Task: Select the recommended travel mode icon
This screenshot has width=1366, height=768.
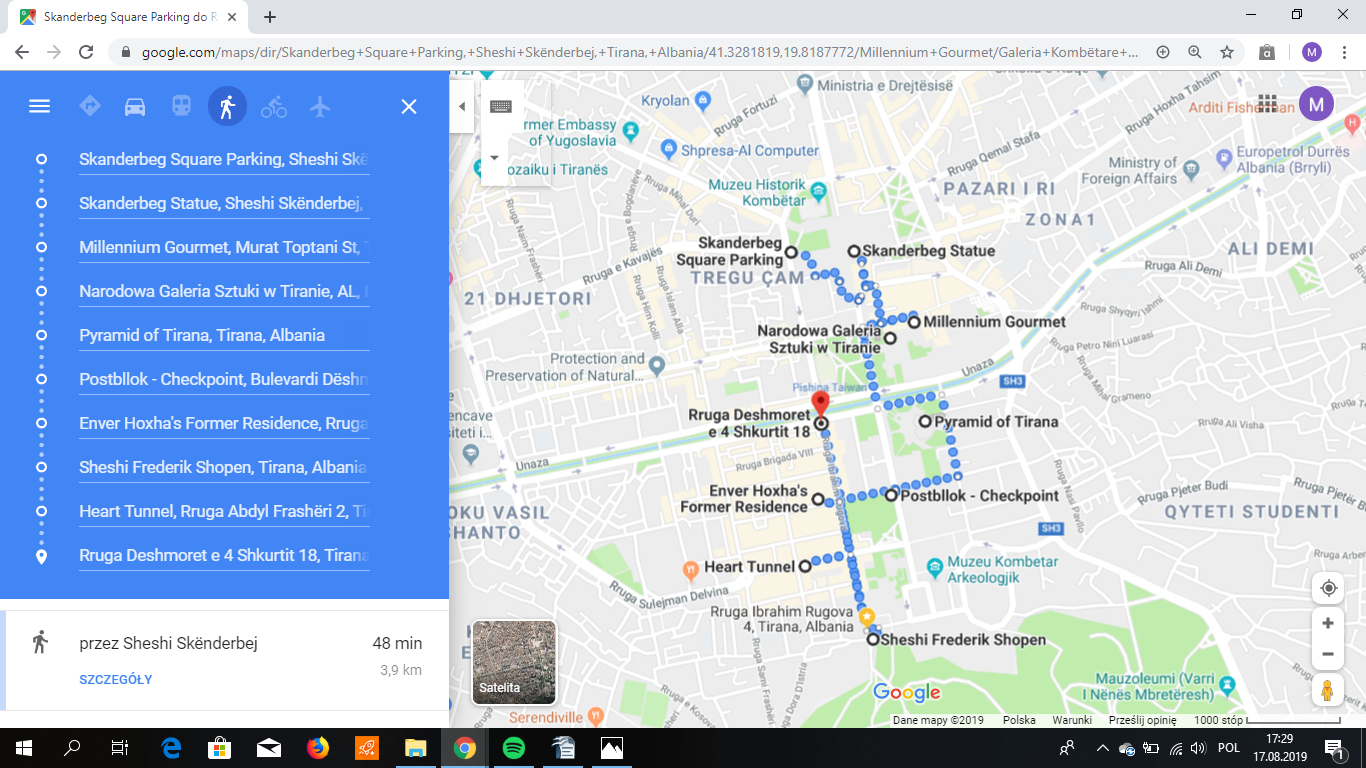Action: (x=90, y=106)
